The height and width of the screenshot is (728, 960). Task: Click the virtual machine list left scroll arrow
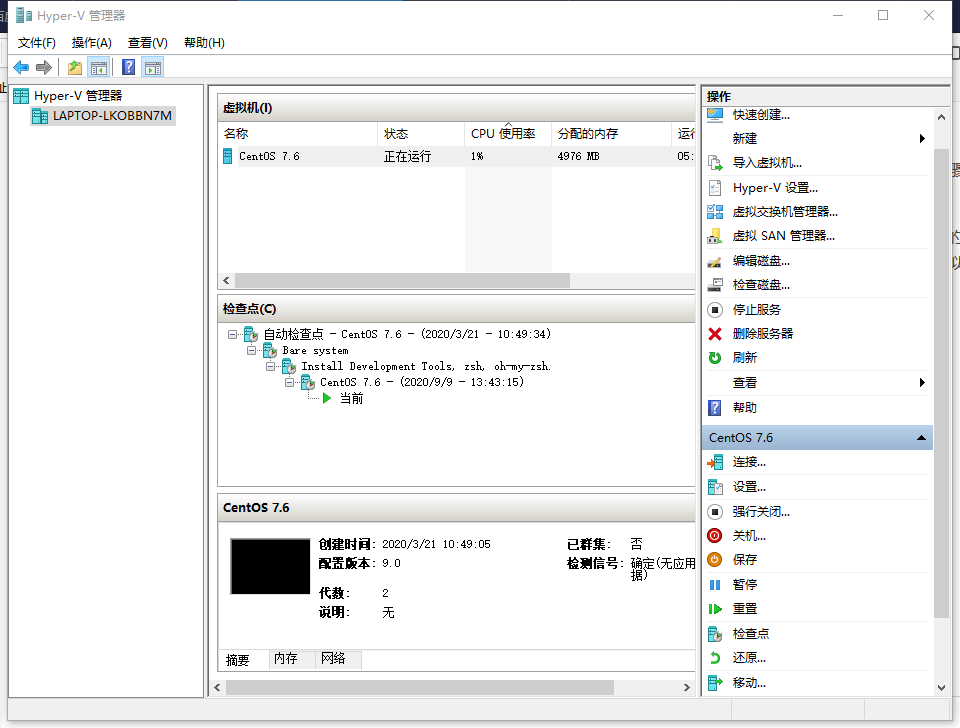click(x=227, y=280)
